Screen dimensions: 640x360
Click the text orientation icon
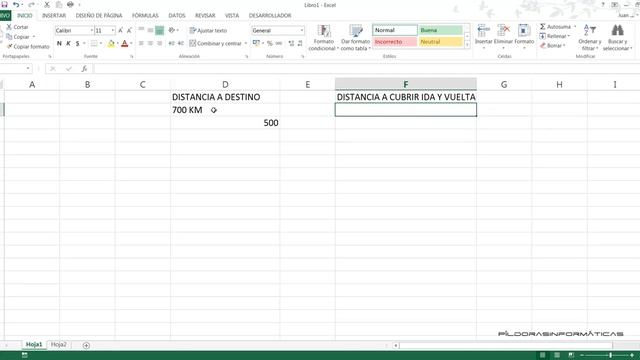pyautogui.click(x=171, y=30)
